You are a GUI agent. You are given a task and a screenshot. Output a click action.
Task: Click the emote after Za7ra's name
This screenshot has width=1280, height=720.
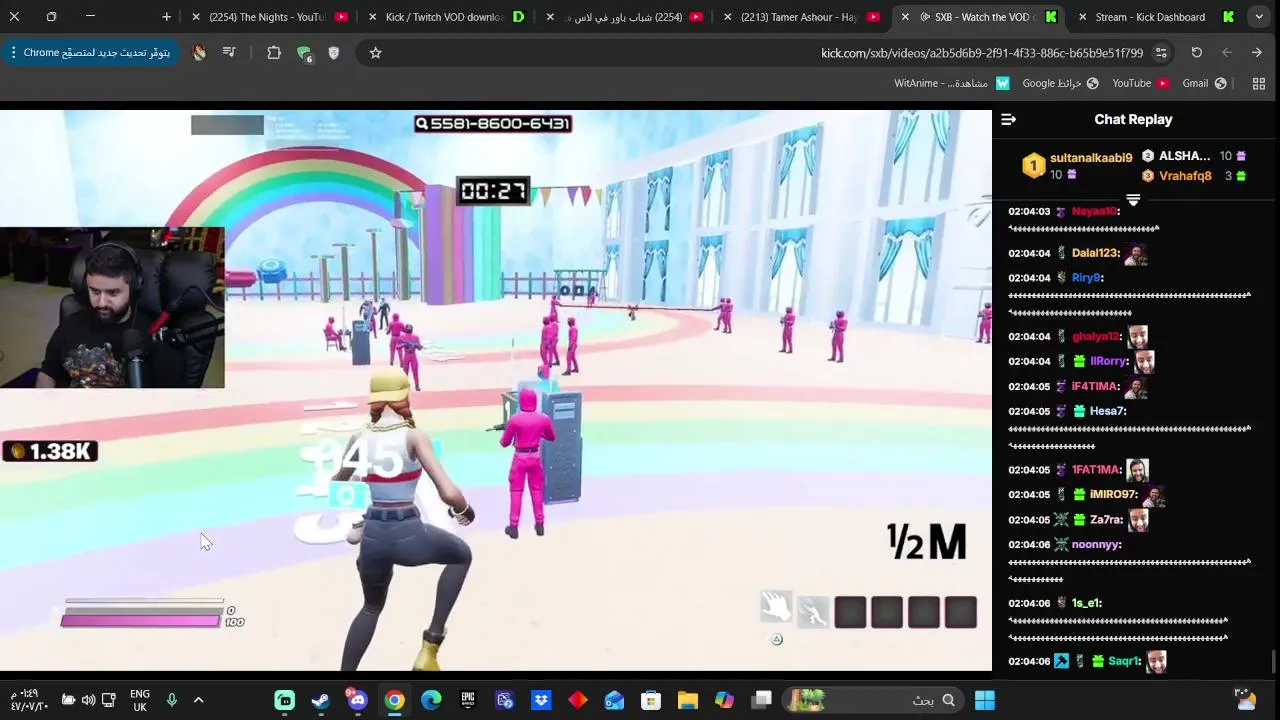pos(1138,520)
